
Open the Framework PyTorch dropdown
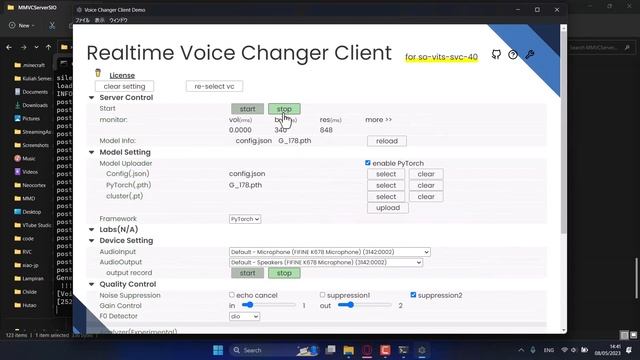pyautogui.click(x=244, y=219)
